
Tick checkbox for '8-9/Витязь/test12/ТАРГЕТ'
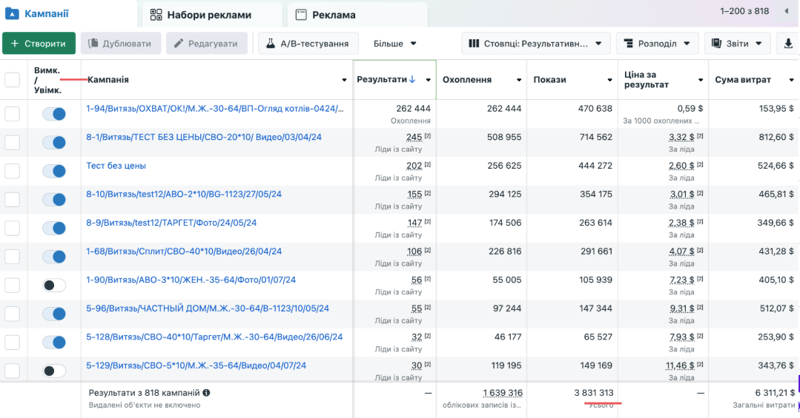(12, 228)
